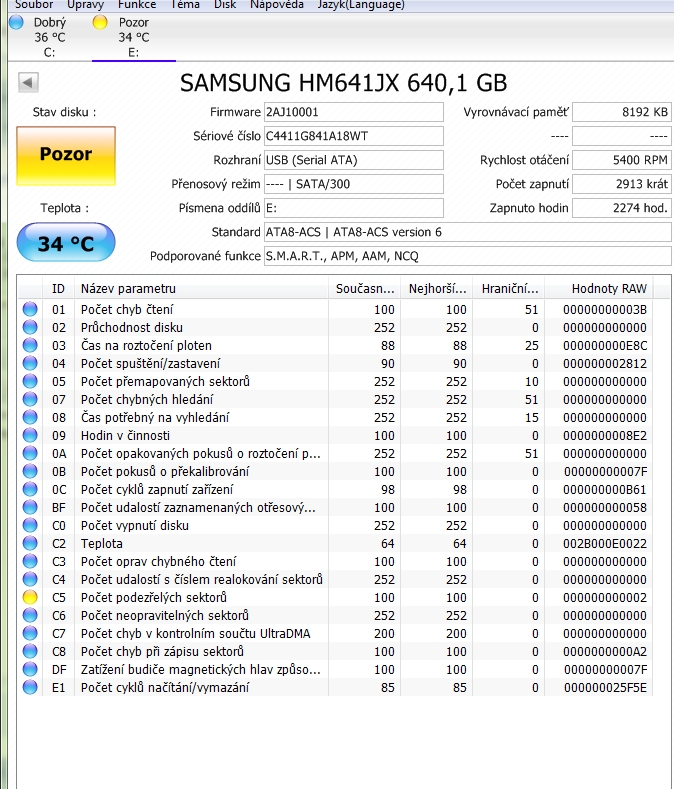Click status icon of Počet cyklů načítání/vymazání
This screenshot has width=674, height=789.
(30, 687)
